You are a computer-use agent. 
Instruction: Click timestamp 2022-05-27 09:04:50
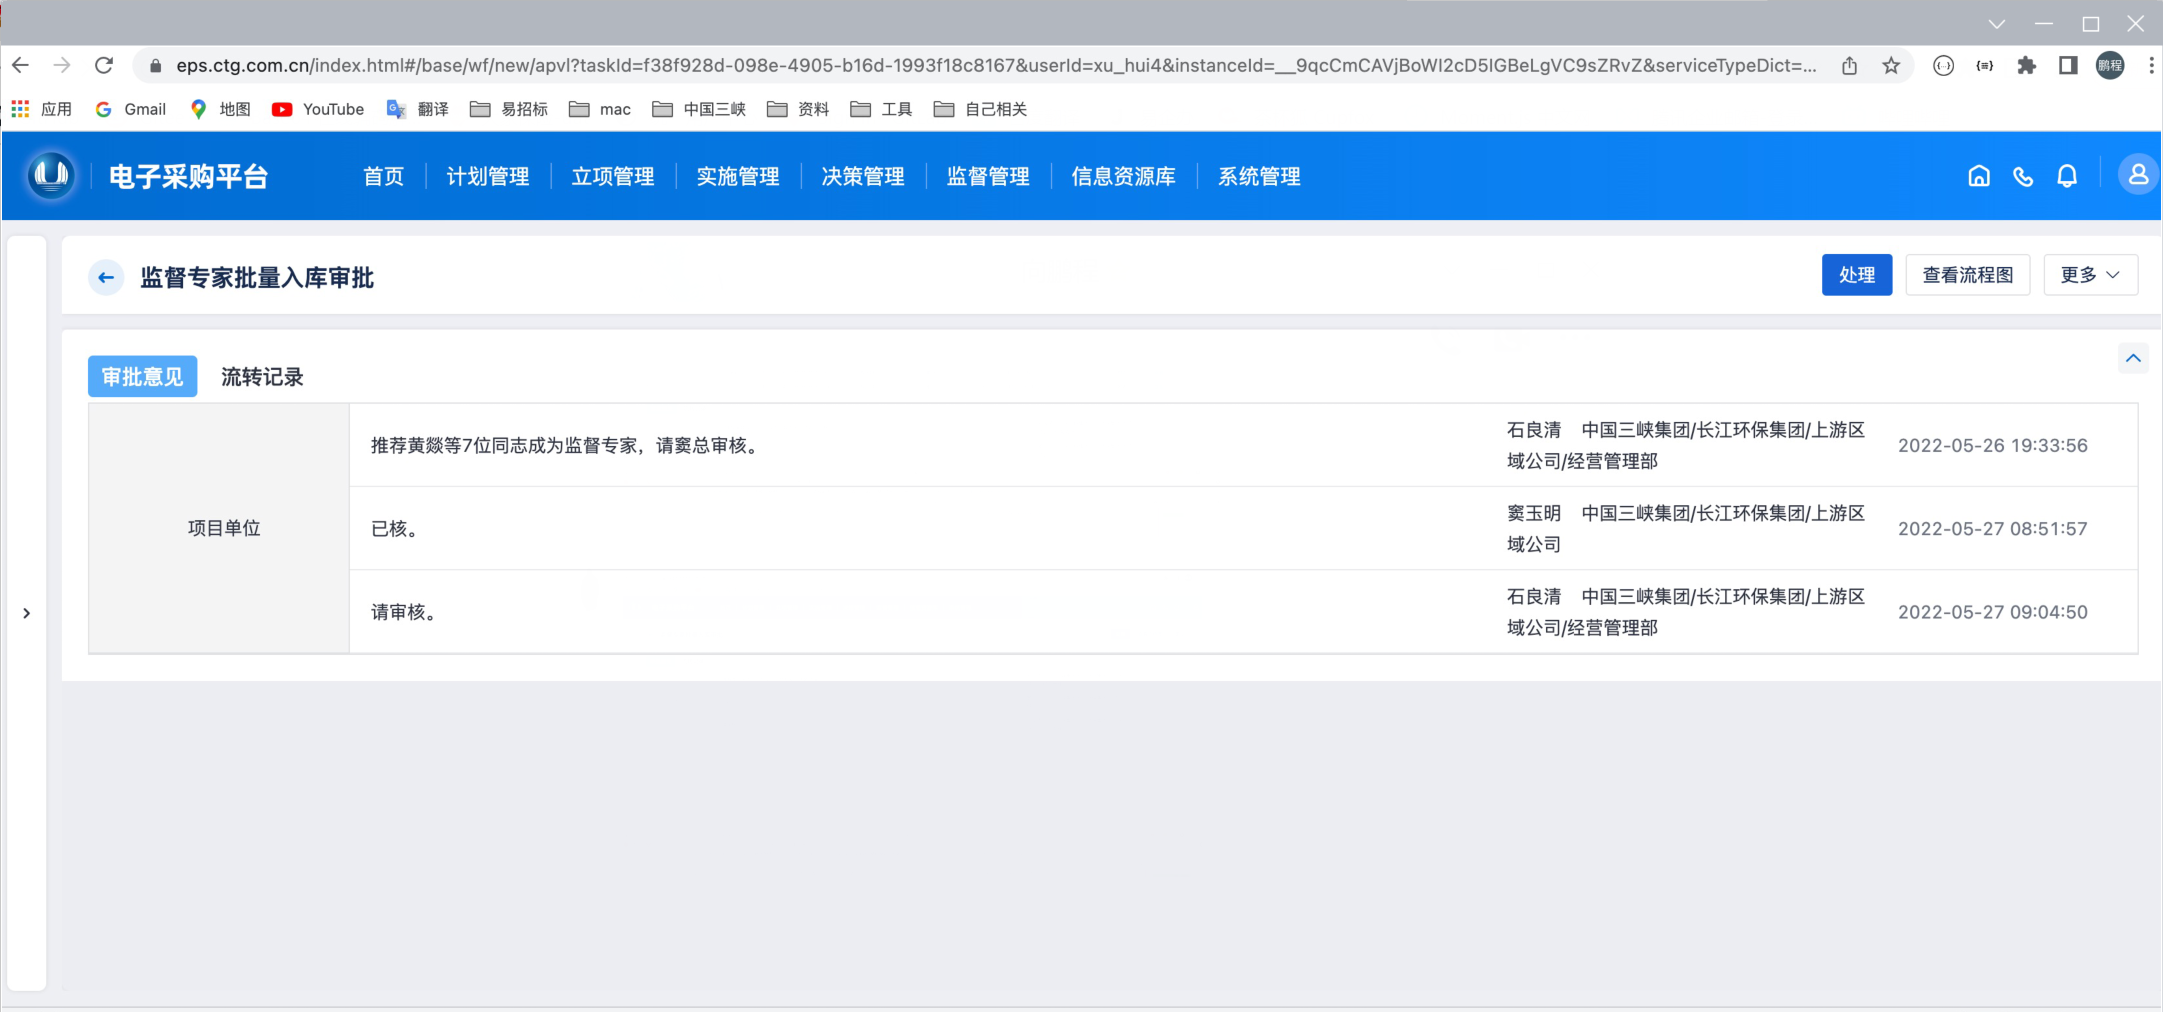[1993, 612]
